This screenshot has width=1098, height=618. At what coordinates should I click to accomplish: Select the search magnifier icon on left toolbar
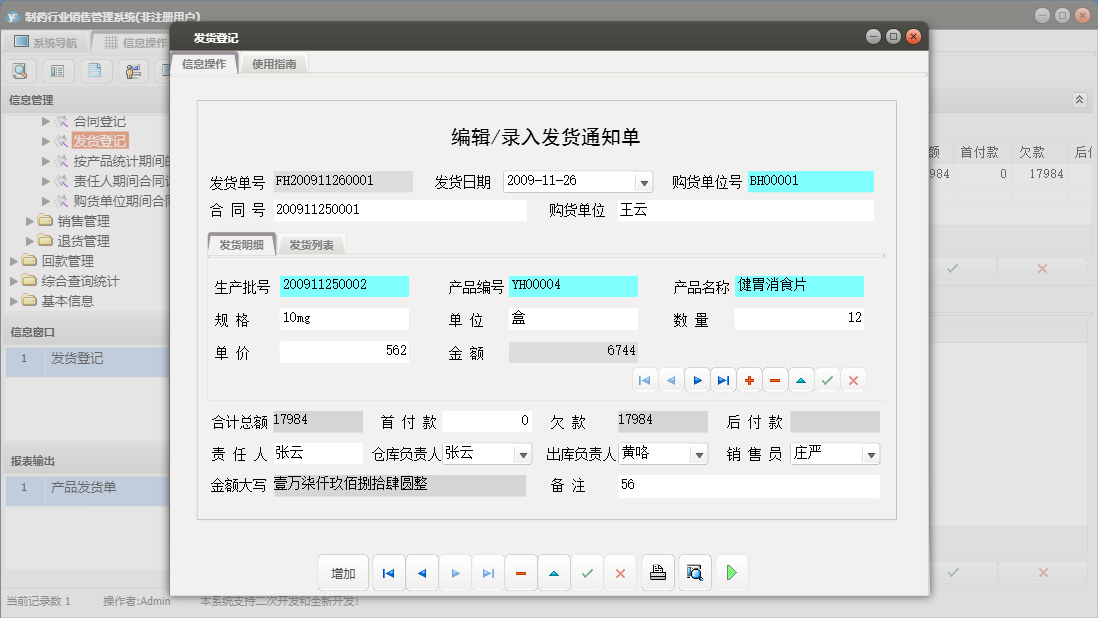tap(20, 70)
